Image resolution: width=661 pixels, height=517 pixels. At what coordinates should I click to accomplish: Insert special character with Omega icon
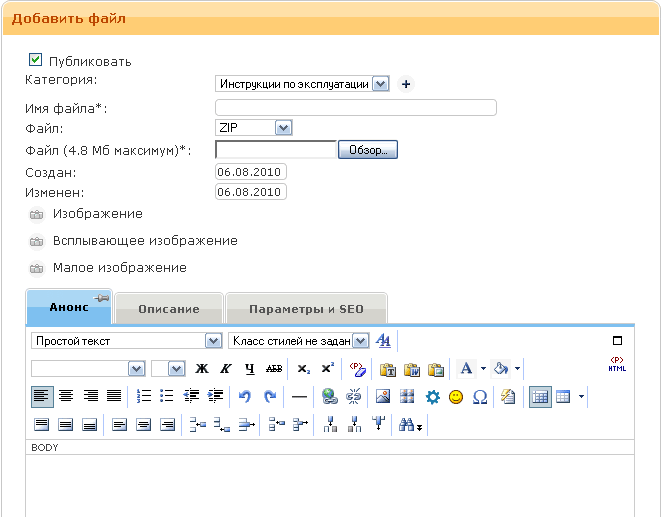(x=480, y=397)
